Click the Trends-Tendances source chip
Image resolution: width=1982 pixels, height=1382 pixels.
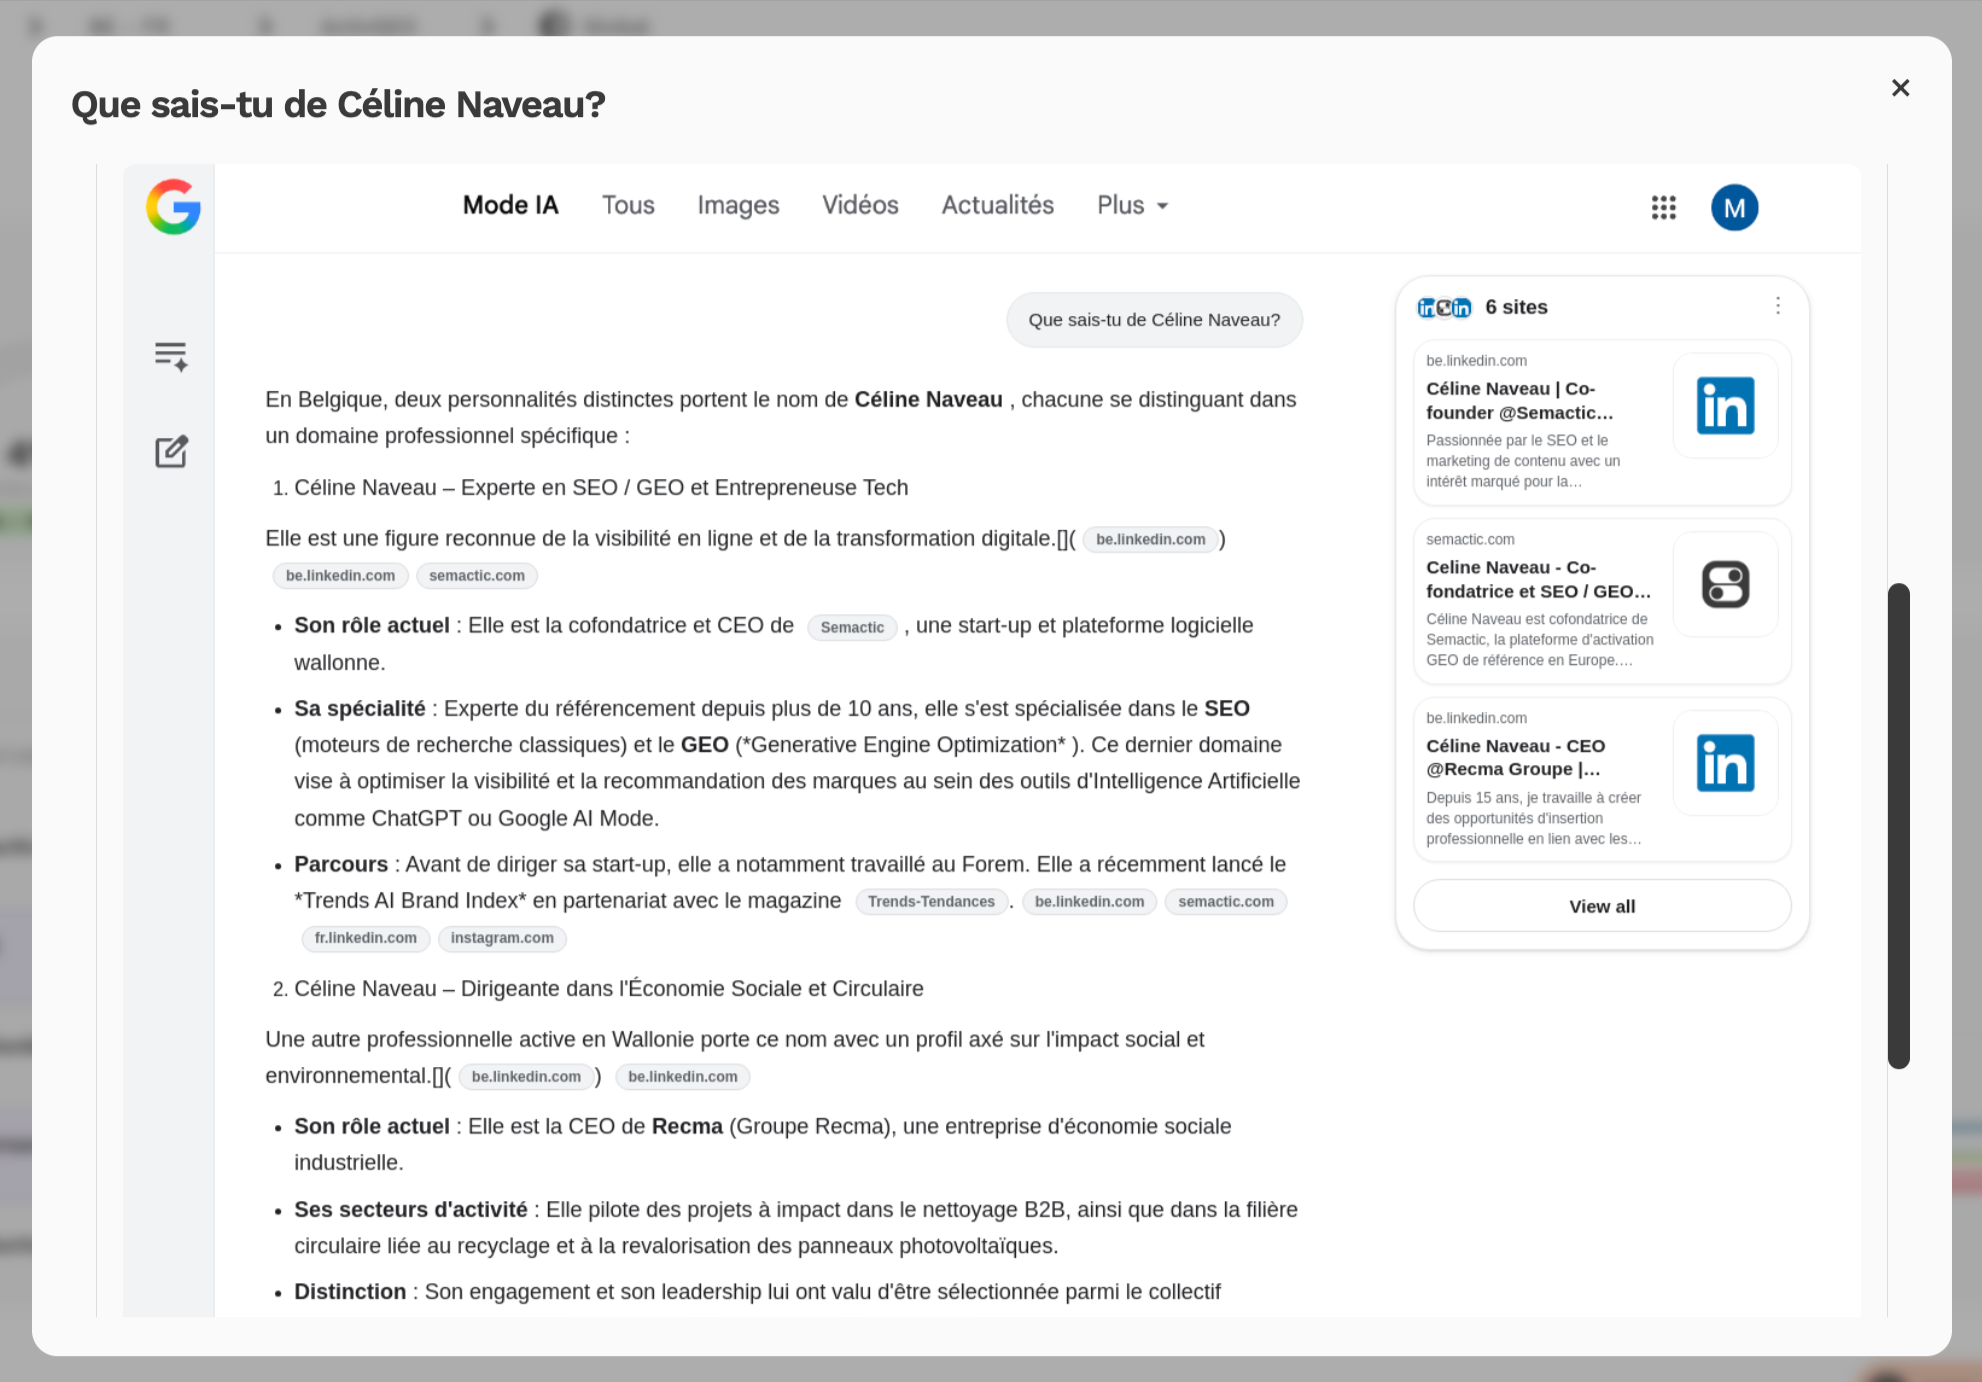click(931, 901)
